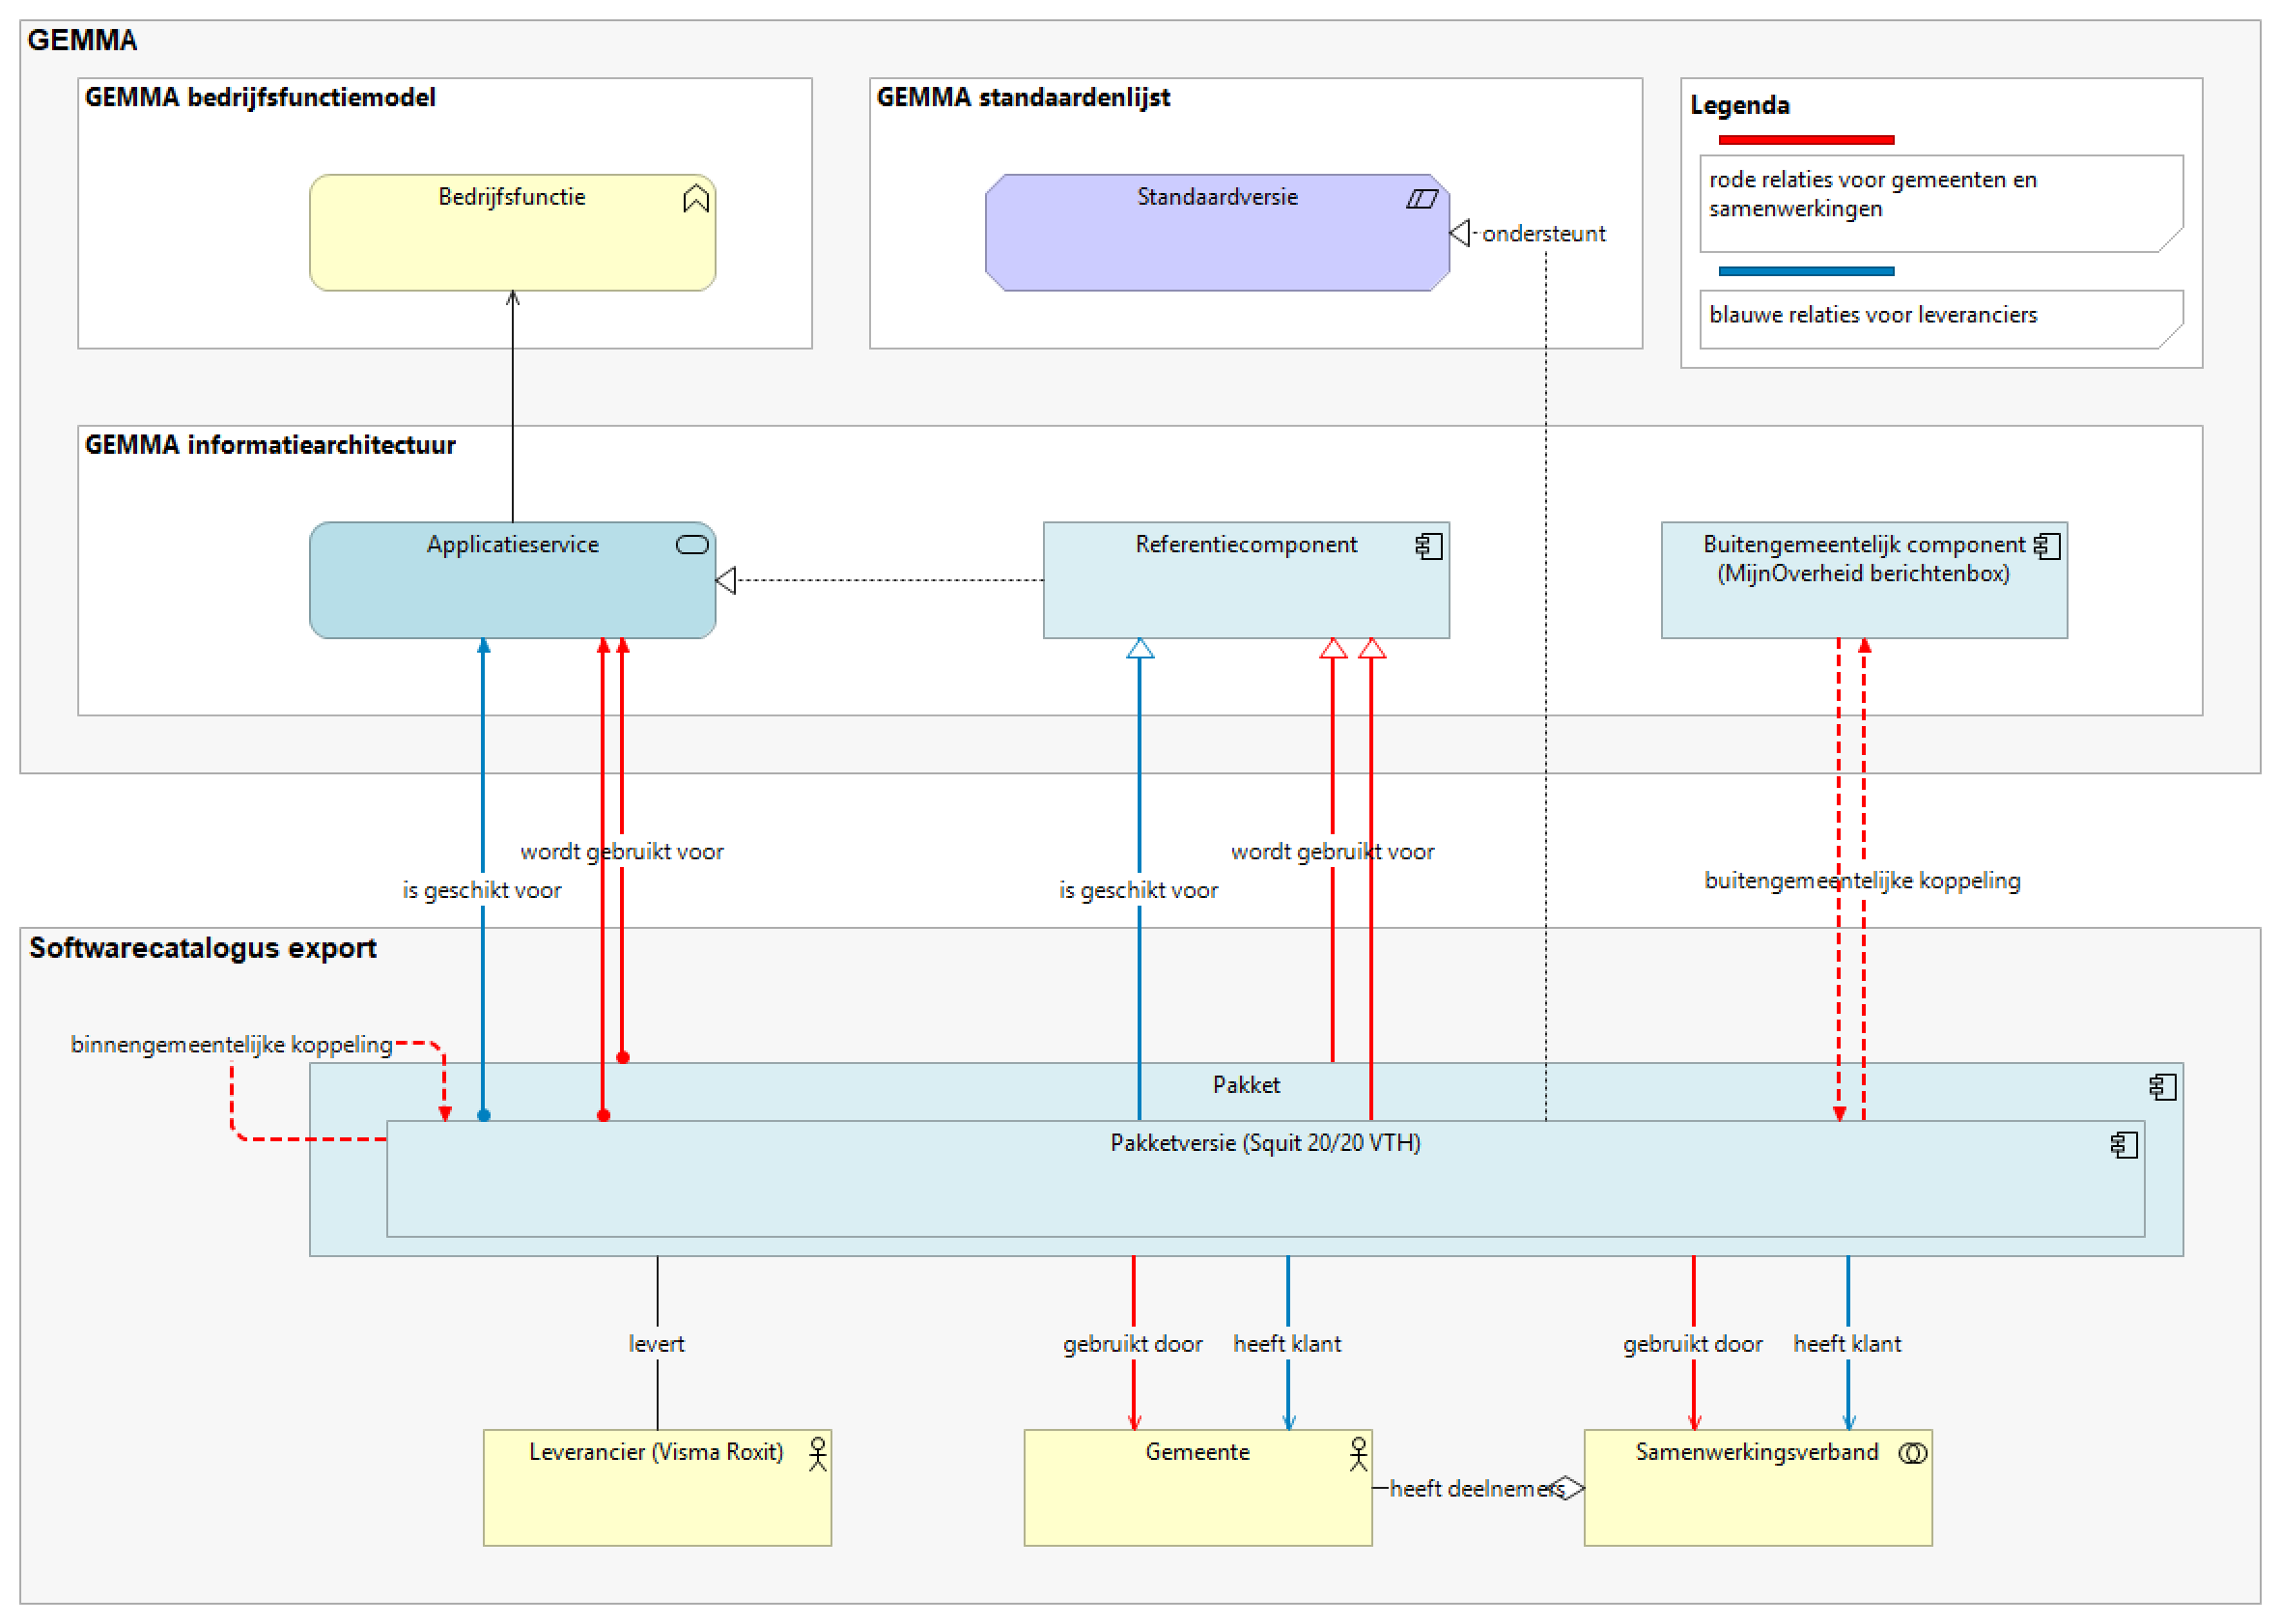Click the component icon on Pakket box
This screenshot has width=2281, height=1624.
[x=2162, y=1087]
